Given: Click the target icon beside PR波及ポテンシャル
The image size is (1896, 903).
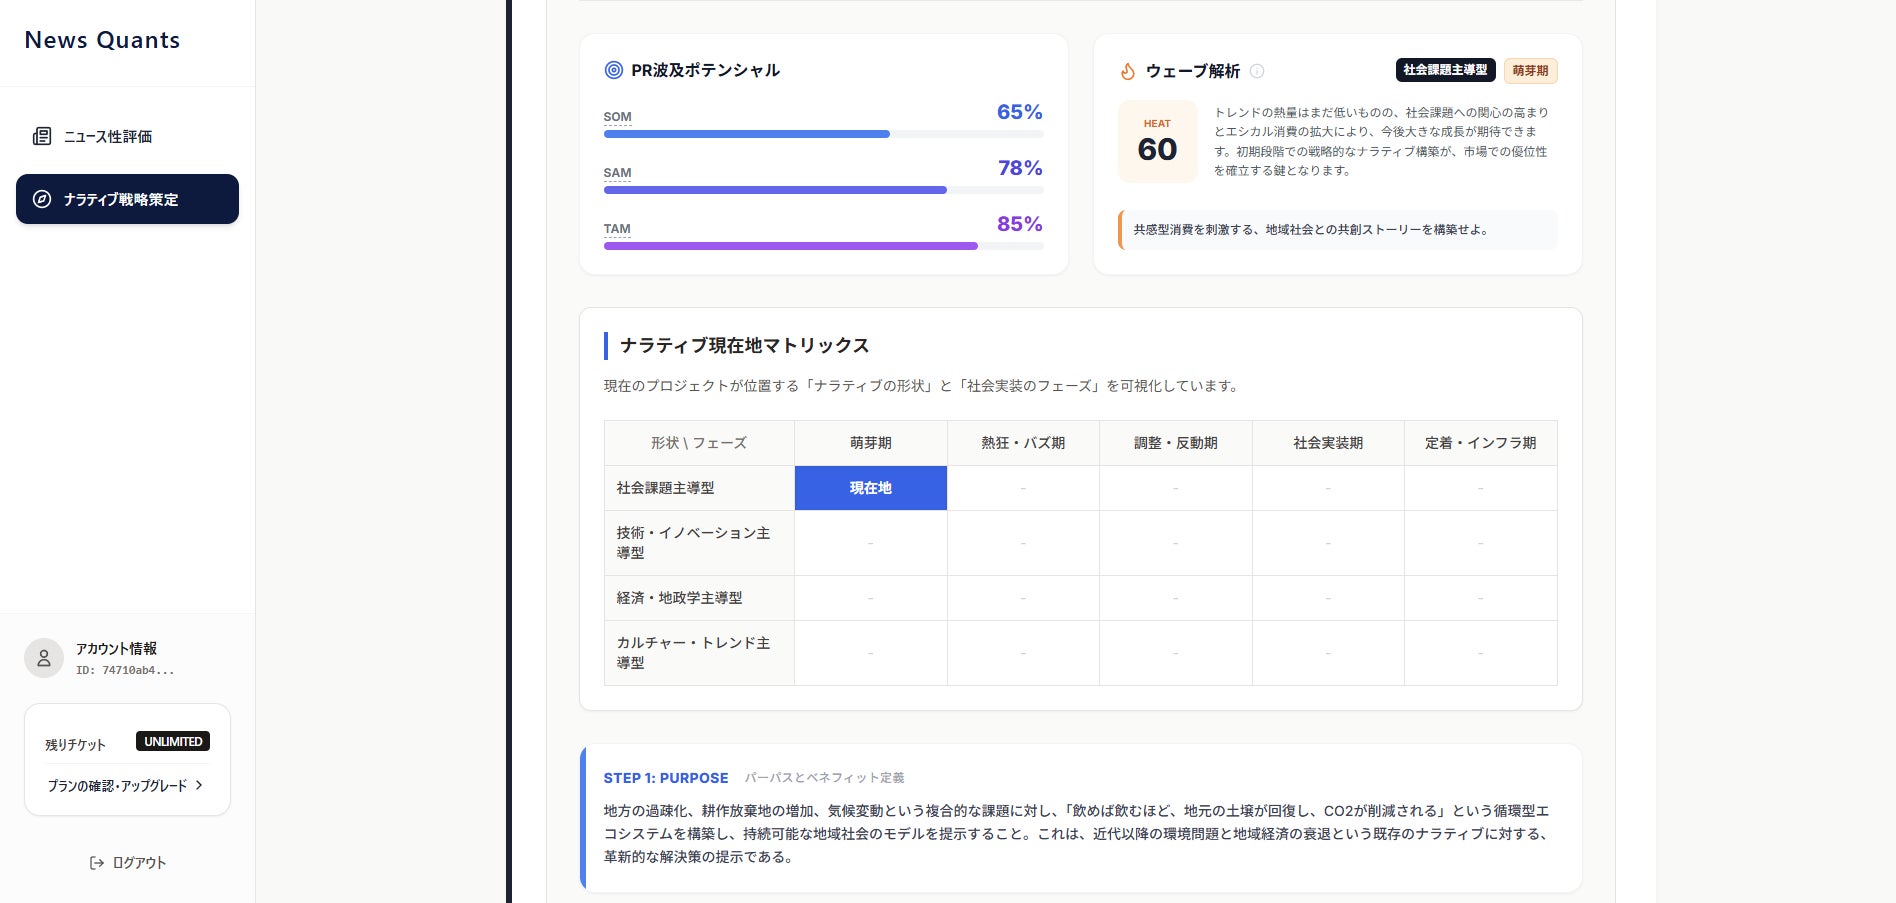Looking at the screenshot, I should 614,70.
